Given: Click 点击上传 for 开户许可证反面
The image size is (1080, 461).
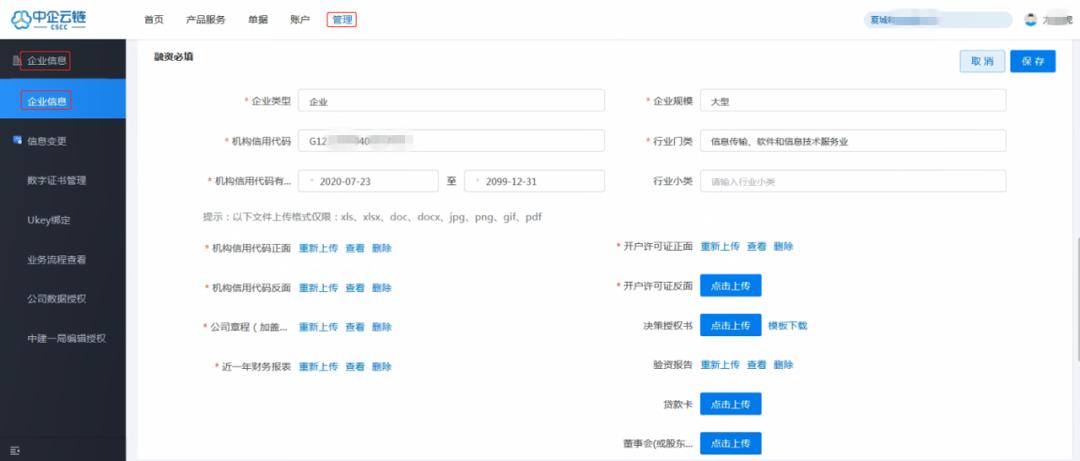Looking at the screenshot, I should (x=731, y=285).
